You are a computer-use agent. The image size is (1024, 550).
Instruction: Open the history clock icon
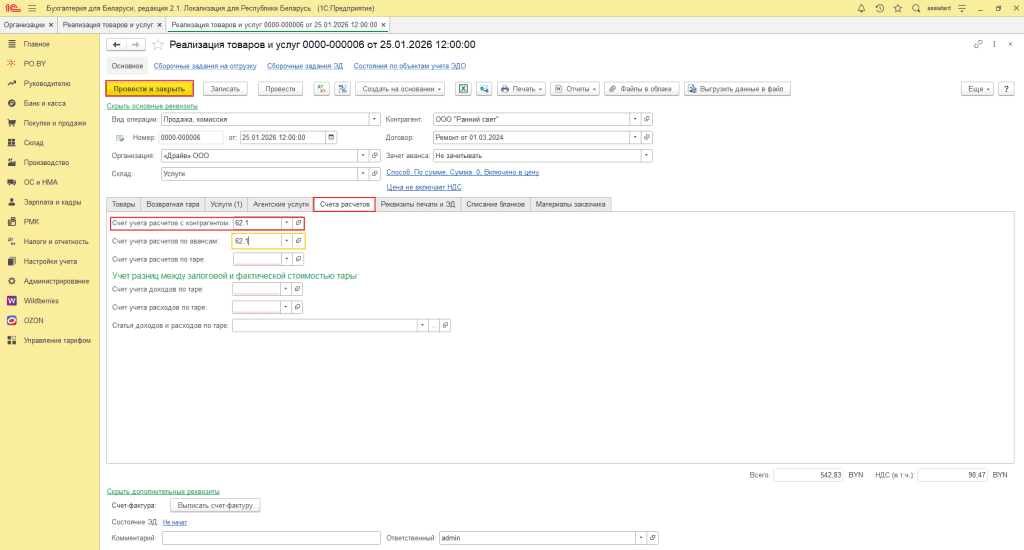pos(880,8)
